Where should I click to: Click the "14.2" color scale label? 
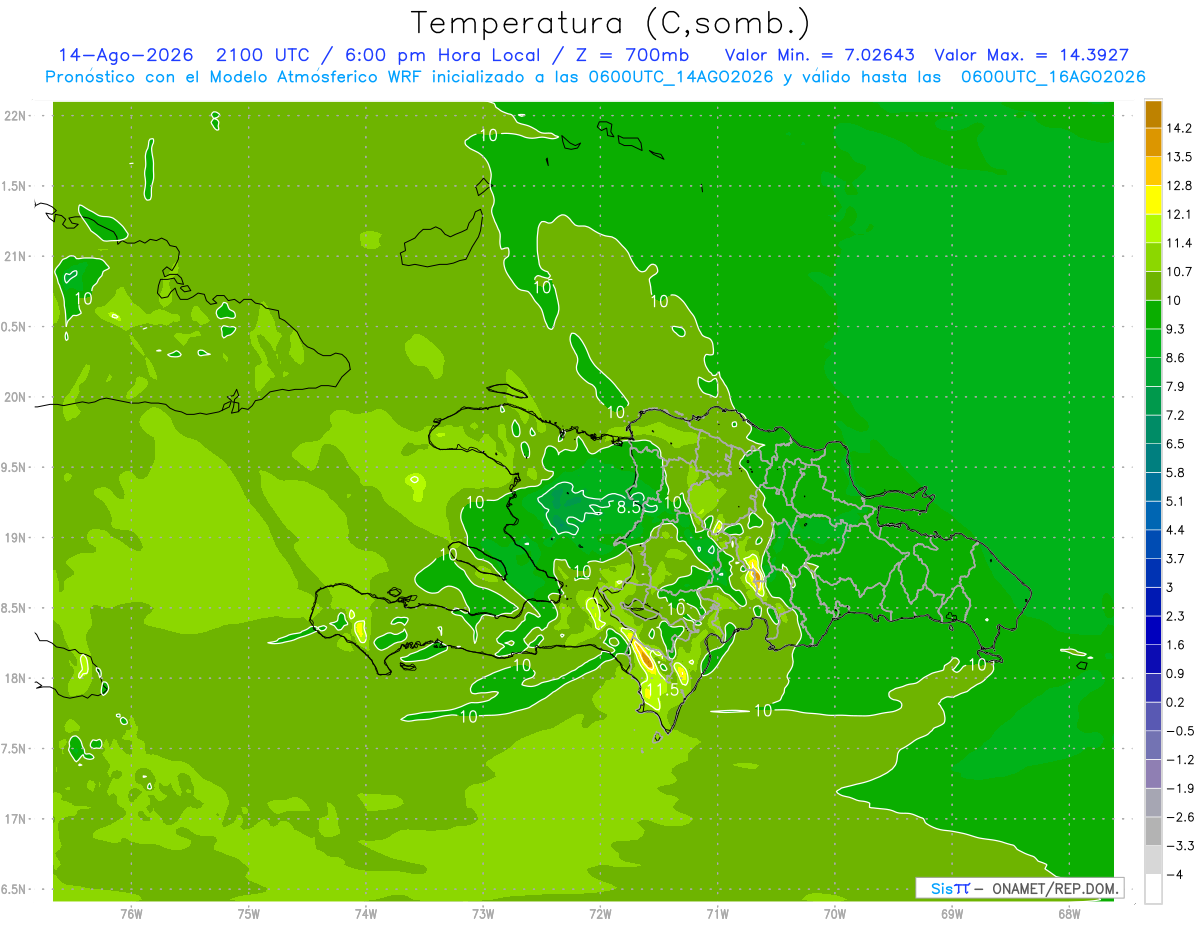(1179, 128)
